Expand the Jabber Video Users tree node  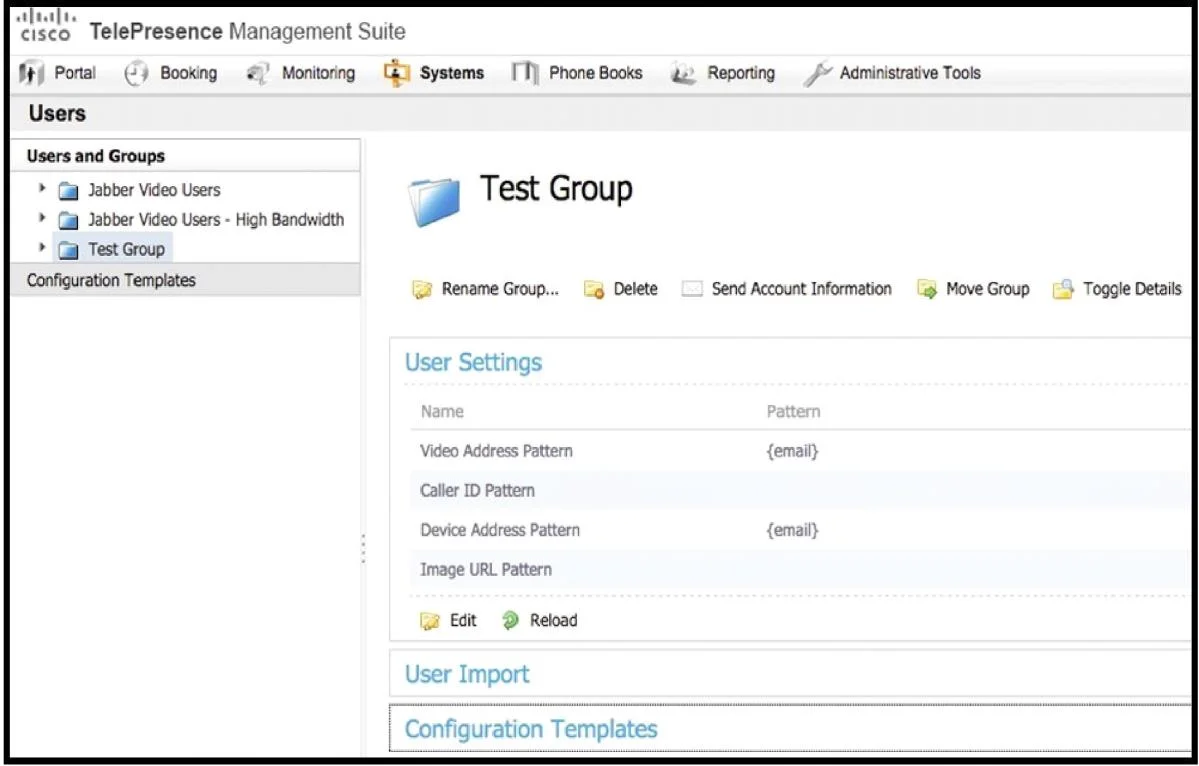coord(42,188)
